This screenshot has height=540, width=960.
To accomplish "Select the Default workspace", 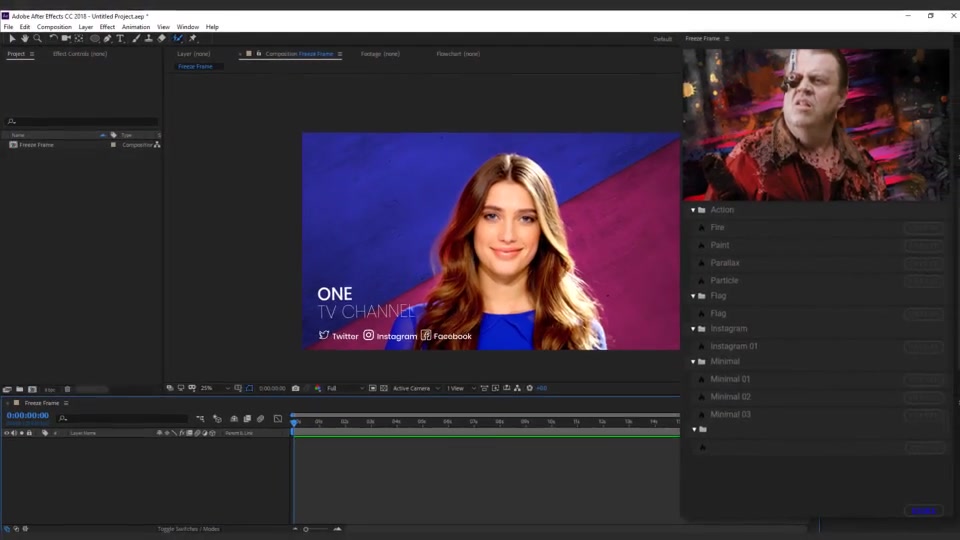I will [x=662, y=39].
